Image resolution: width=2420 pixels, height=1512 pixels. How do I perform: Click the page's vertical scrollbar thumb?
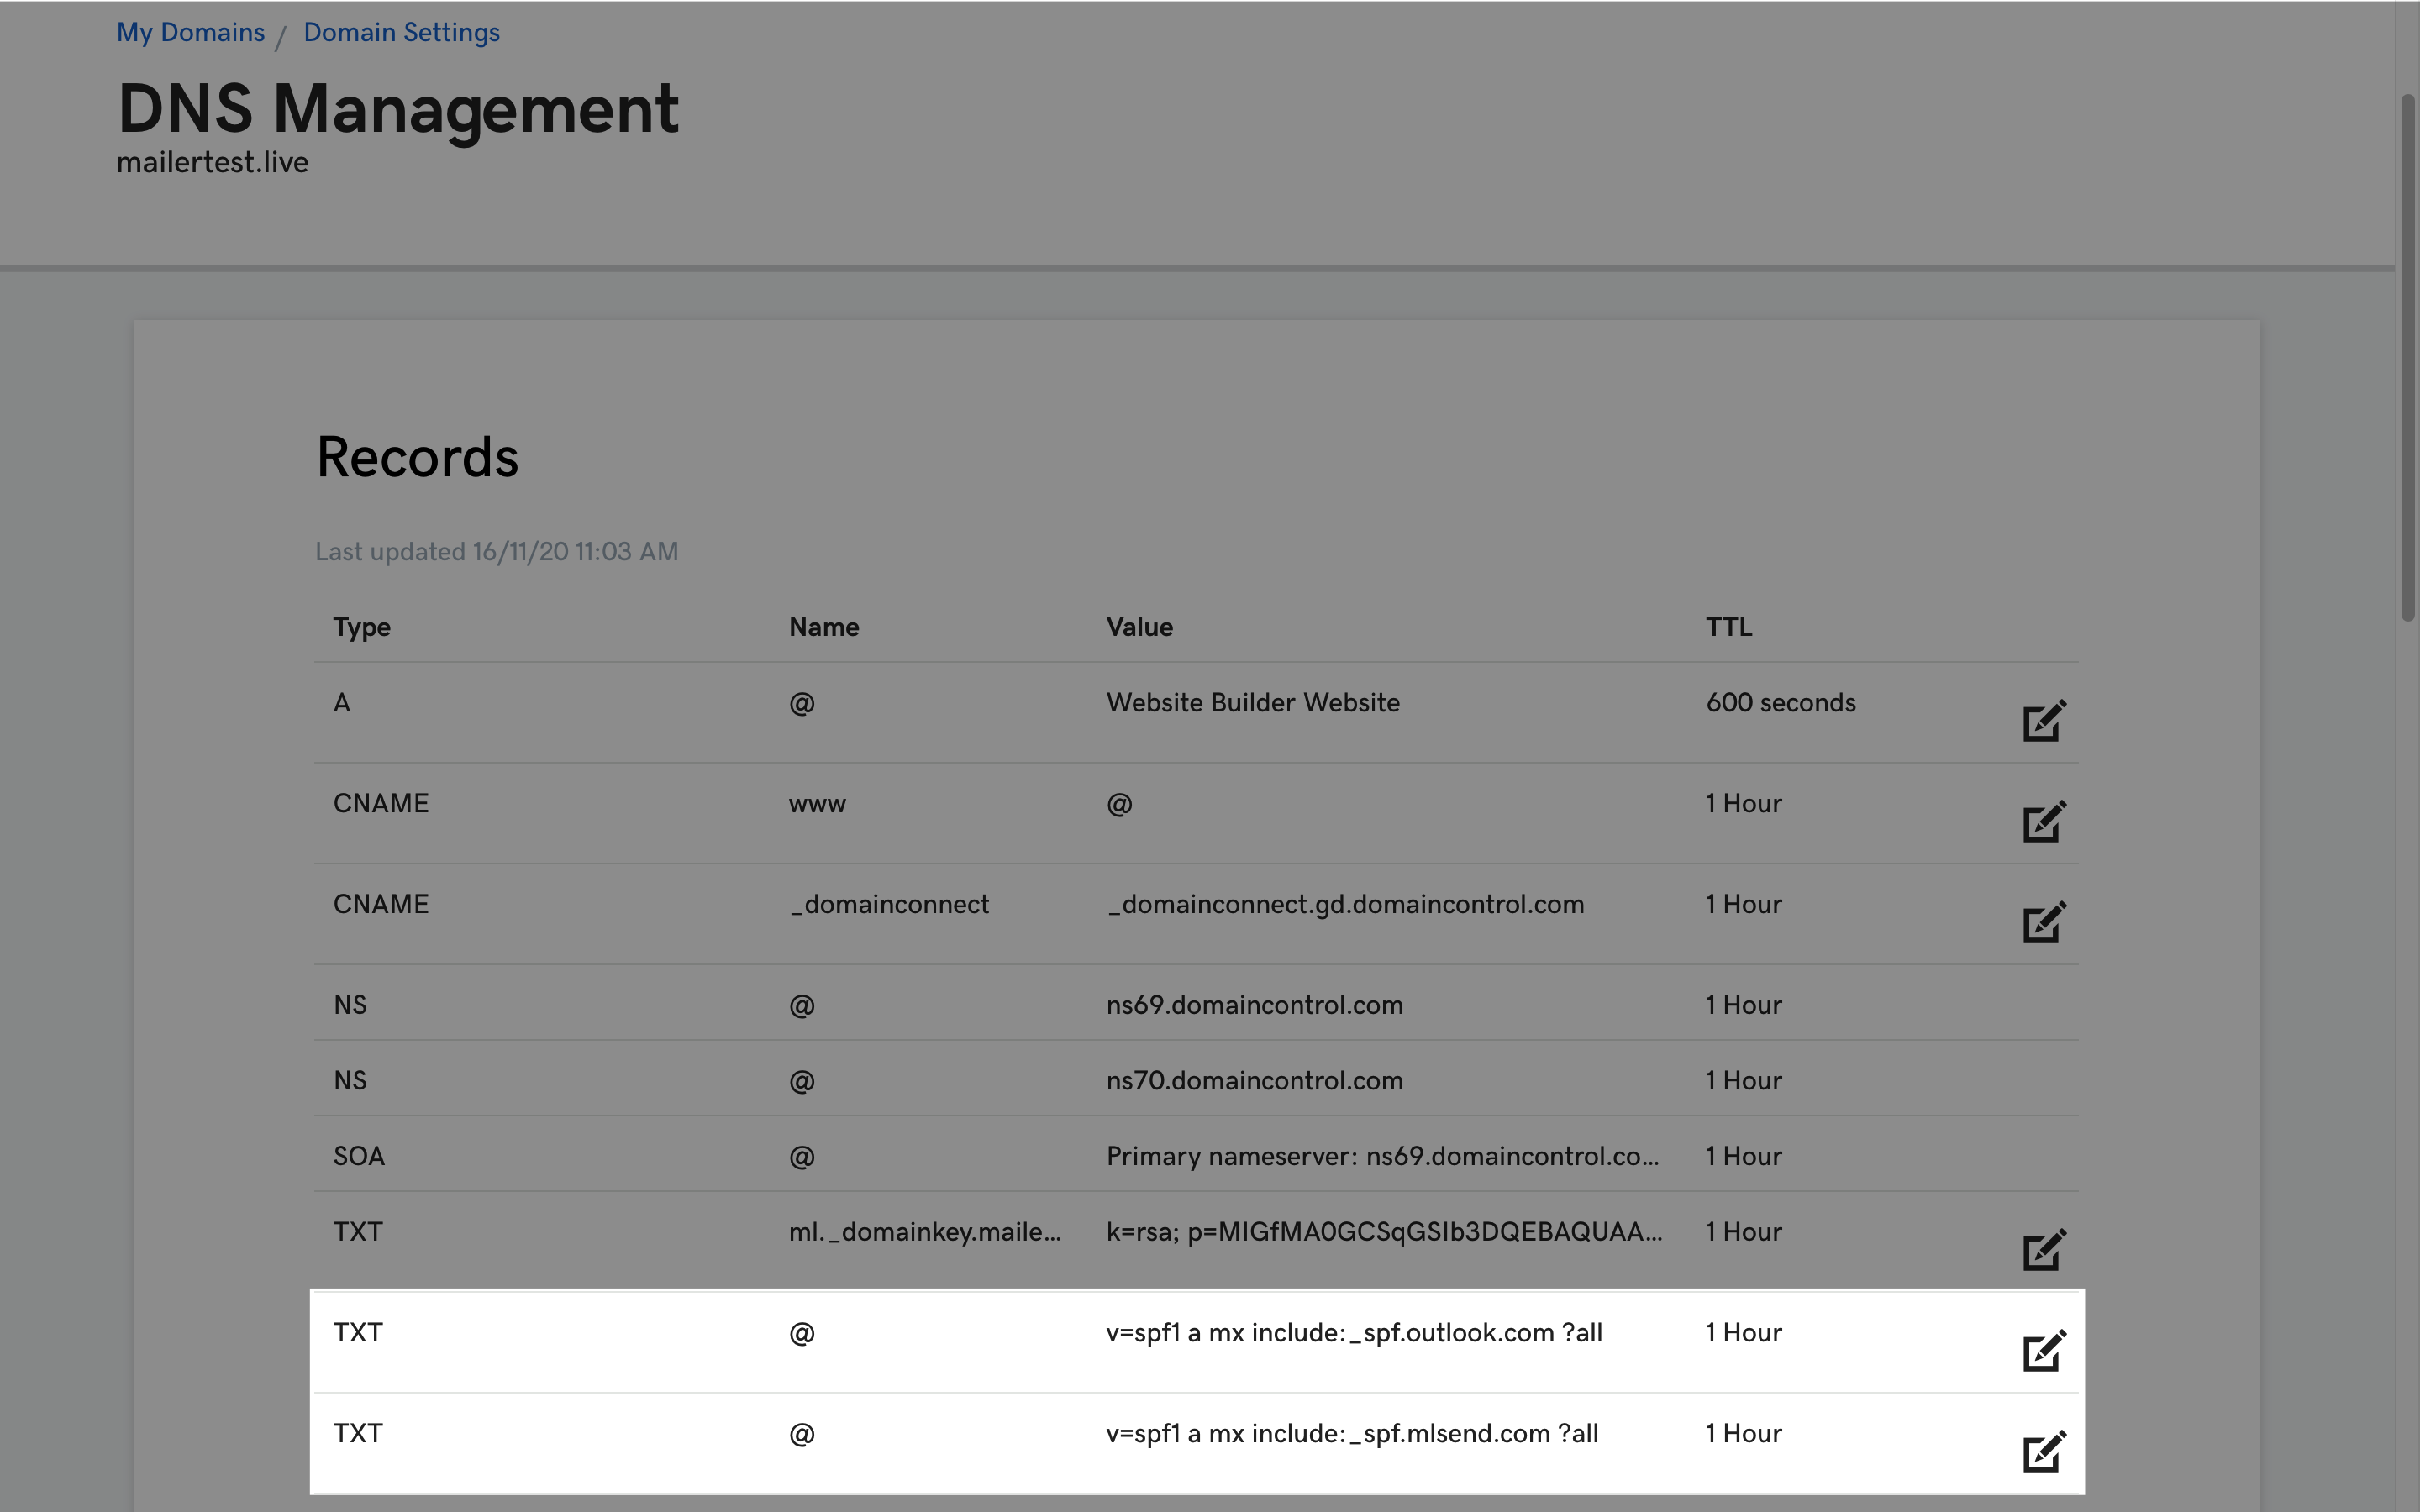coord(2407,357)
